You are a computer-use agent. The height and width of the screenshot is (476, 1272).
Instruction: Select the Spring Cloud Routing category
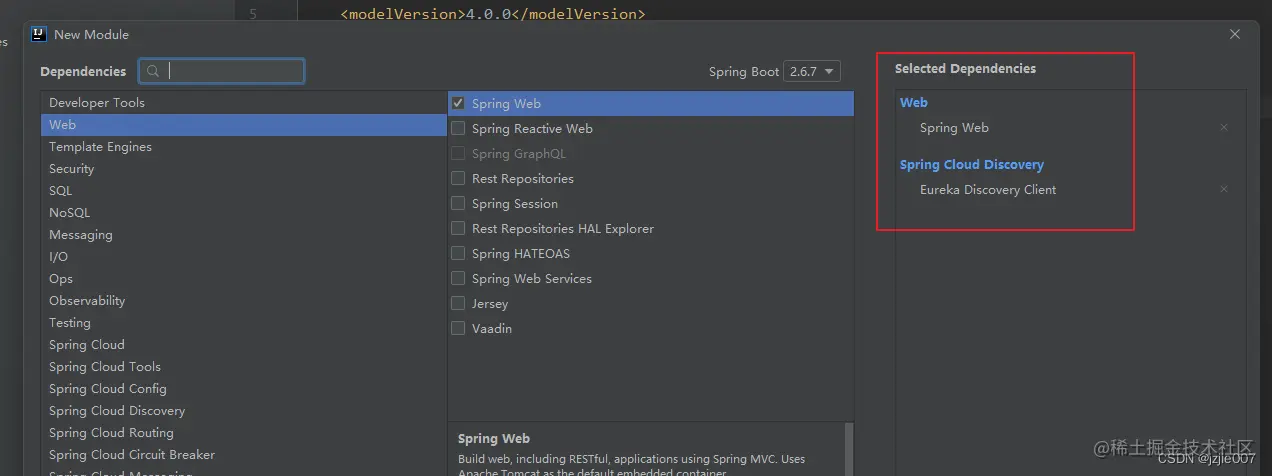[244, 433]
